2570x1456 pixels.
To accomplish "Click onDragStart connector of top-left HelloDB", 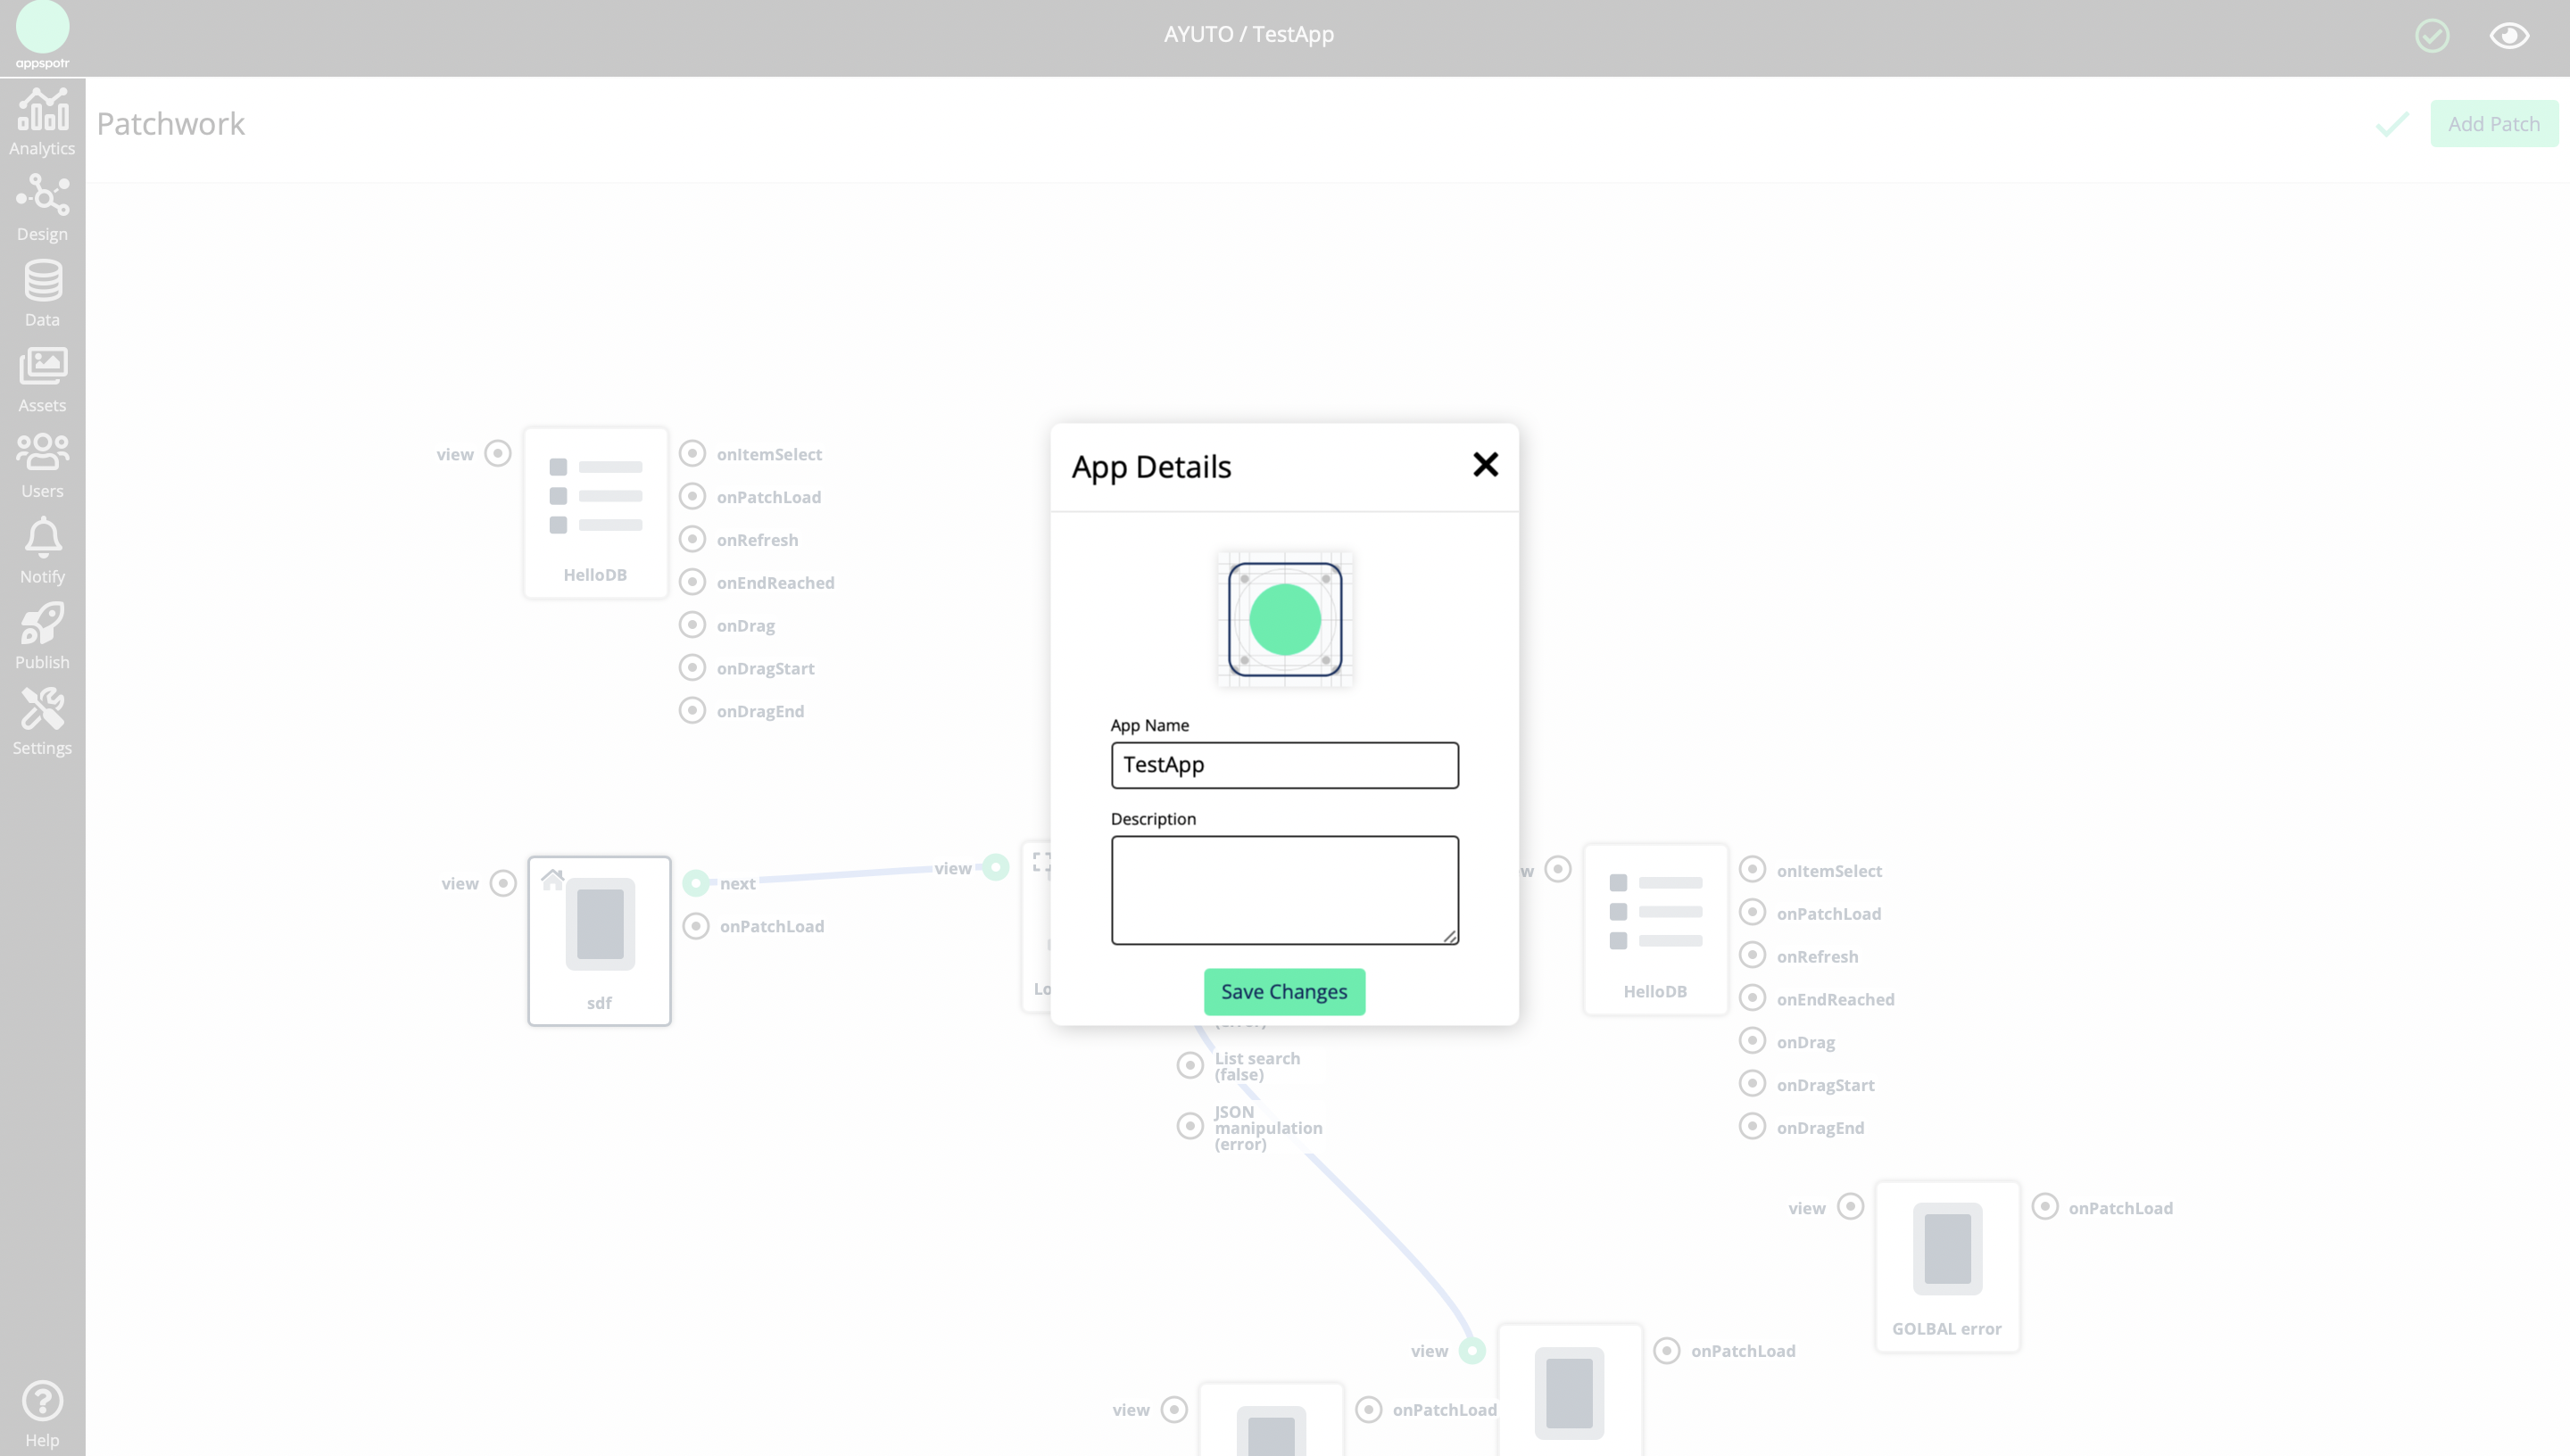I will click(692, 668).
